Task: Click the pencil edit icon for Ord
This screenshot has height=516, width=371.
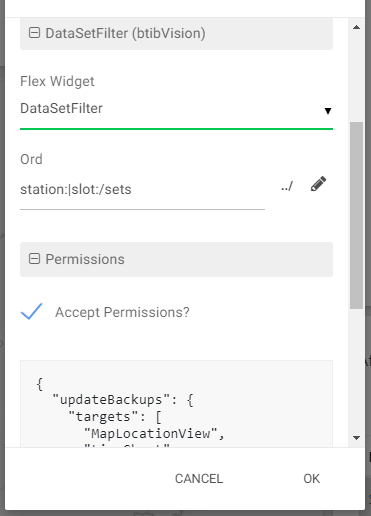Action: [x=318, y=184]
